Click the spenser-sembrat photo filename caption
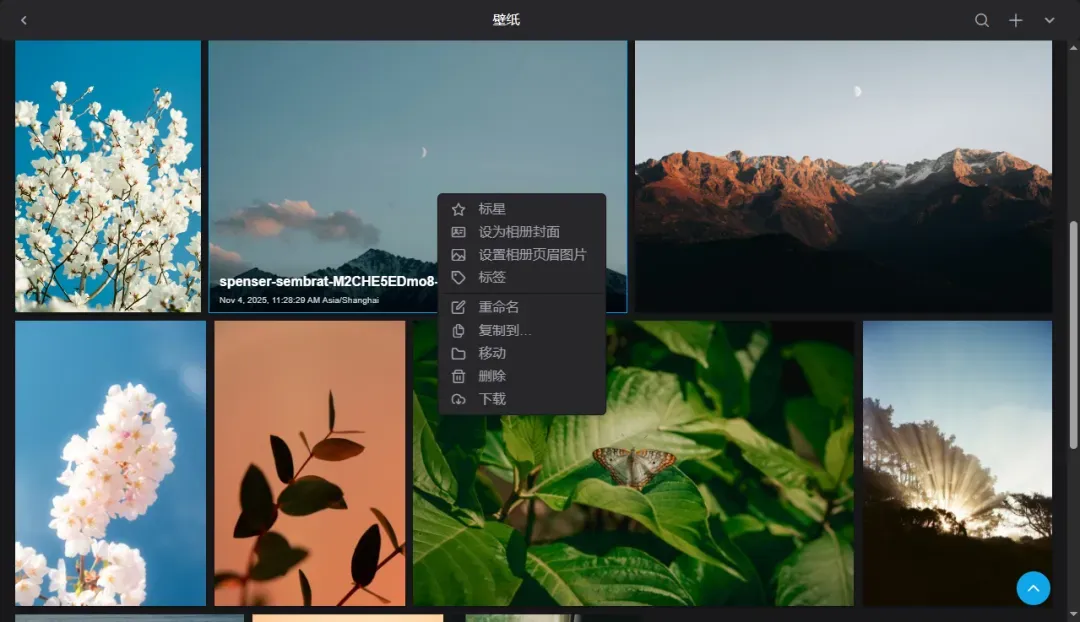Viewport: 1080px width, 622px height. [327, 282]
